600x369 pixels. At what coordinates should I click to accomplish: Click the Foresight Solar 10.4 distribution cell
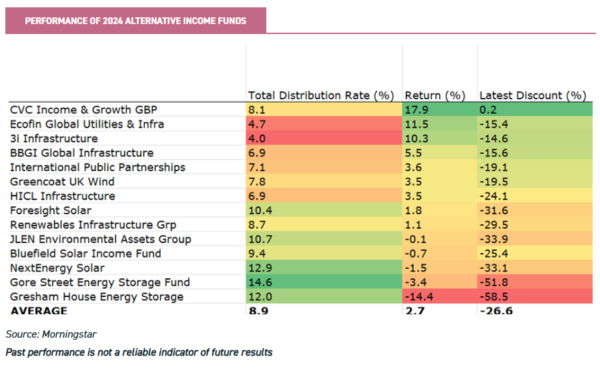[324, 211]
